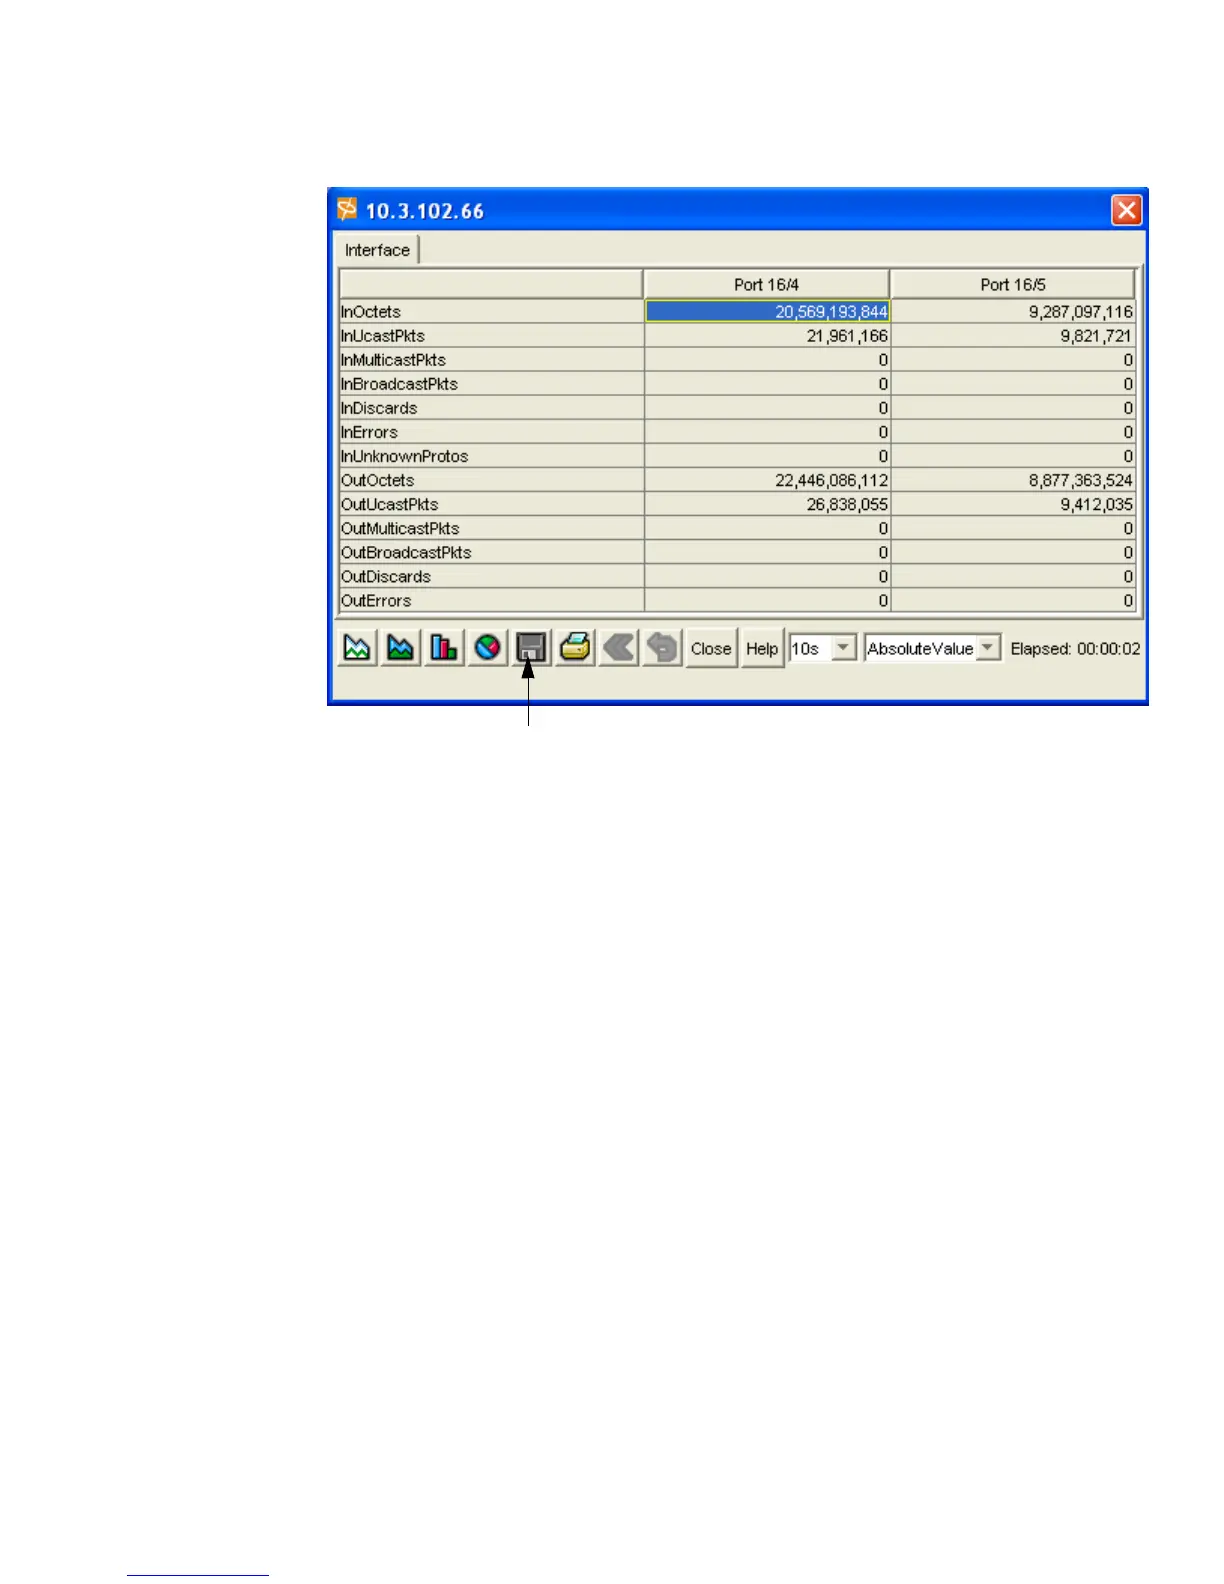Expand the 10s poll interval dropdown
Image resolution: width=1224 pixels, height=1584 pixels.
[844, 648]
